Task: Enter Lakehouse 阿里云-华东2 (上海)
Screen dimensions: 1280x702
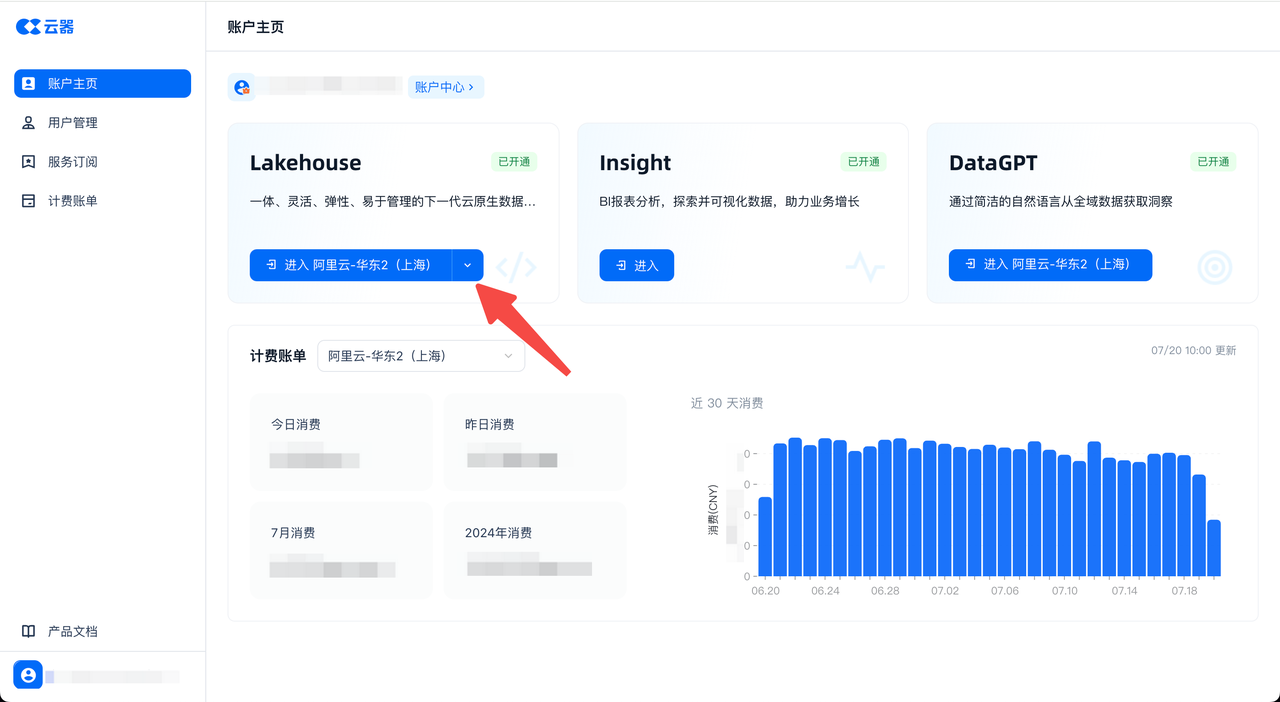Action: pos(350,265)
